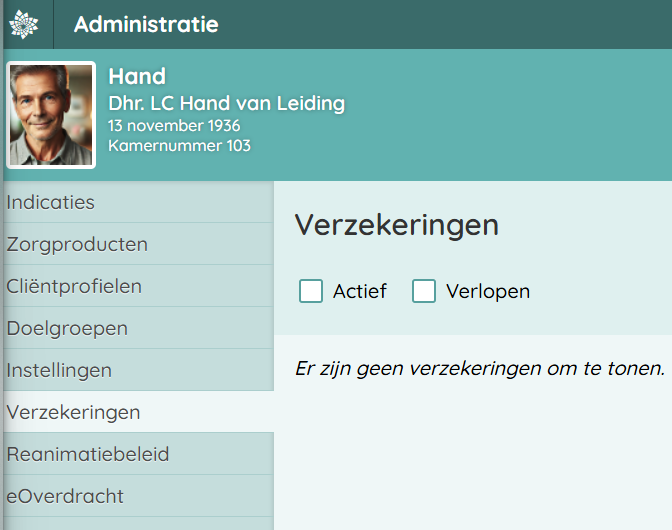Screen dimensions: 672x530
Task: Enable the Verlopen filter checkbox
Action: [x=424, y=291]
